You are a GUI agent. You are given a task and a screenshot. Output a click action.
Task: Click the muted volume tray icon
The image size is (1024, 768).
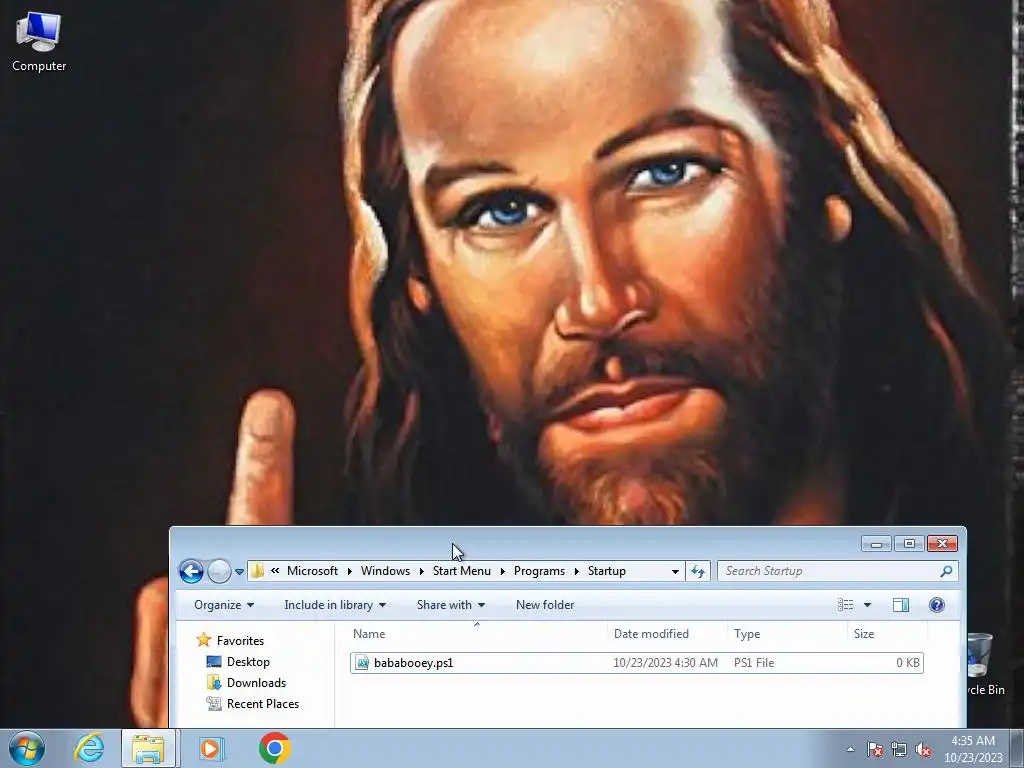coord(923,749)
